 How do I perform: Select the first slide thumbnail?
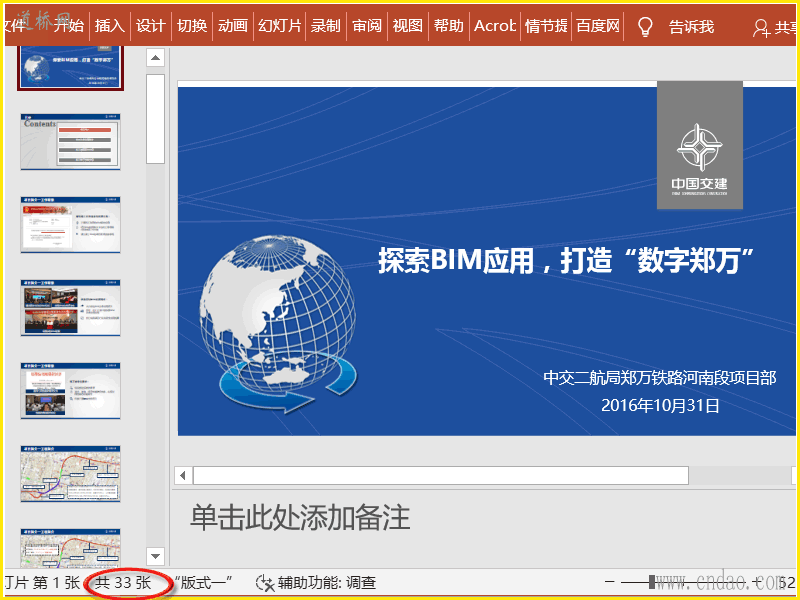[x=70, y=66]
